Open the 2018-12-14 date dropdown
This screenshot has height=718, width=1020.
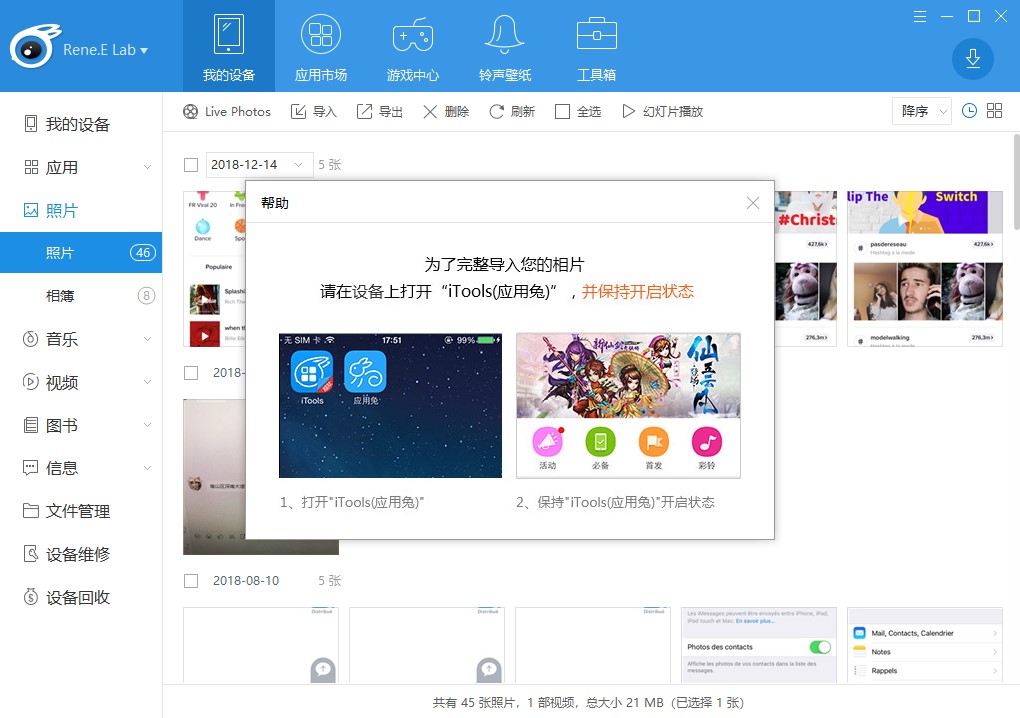click(259, 165)
